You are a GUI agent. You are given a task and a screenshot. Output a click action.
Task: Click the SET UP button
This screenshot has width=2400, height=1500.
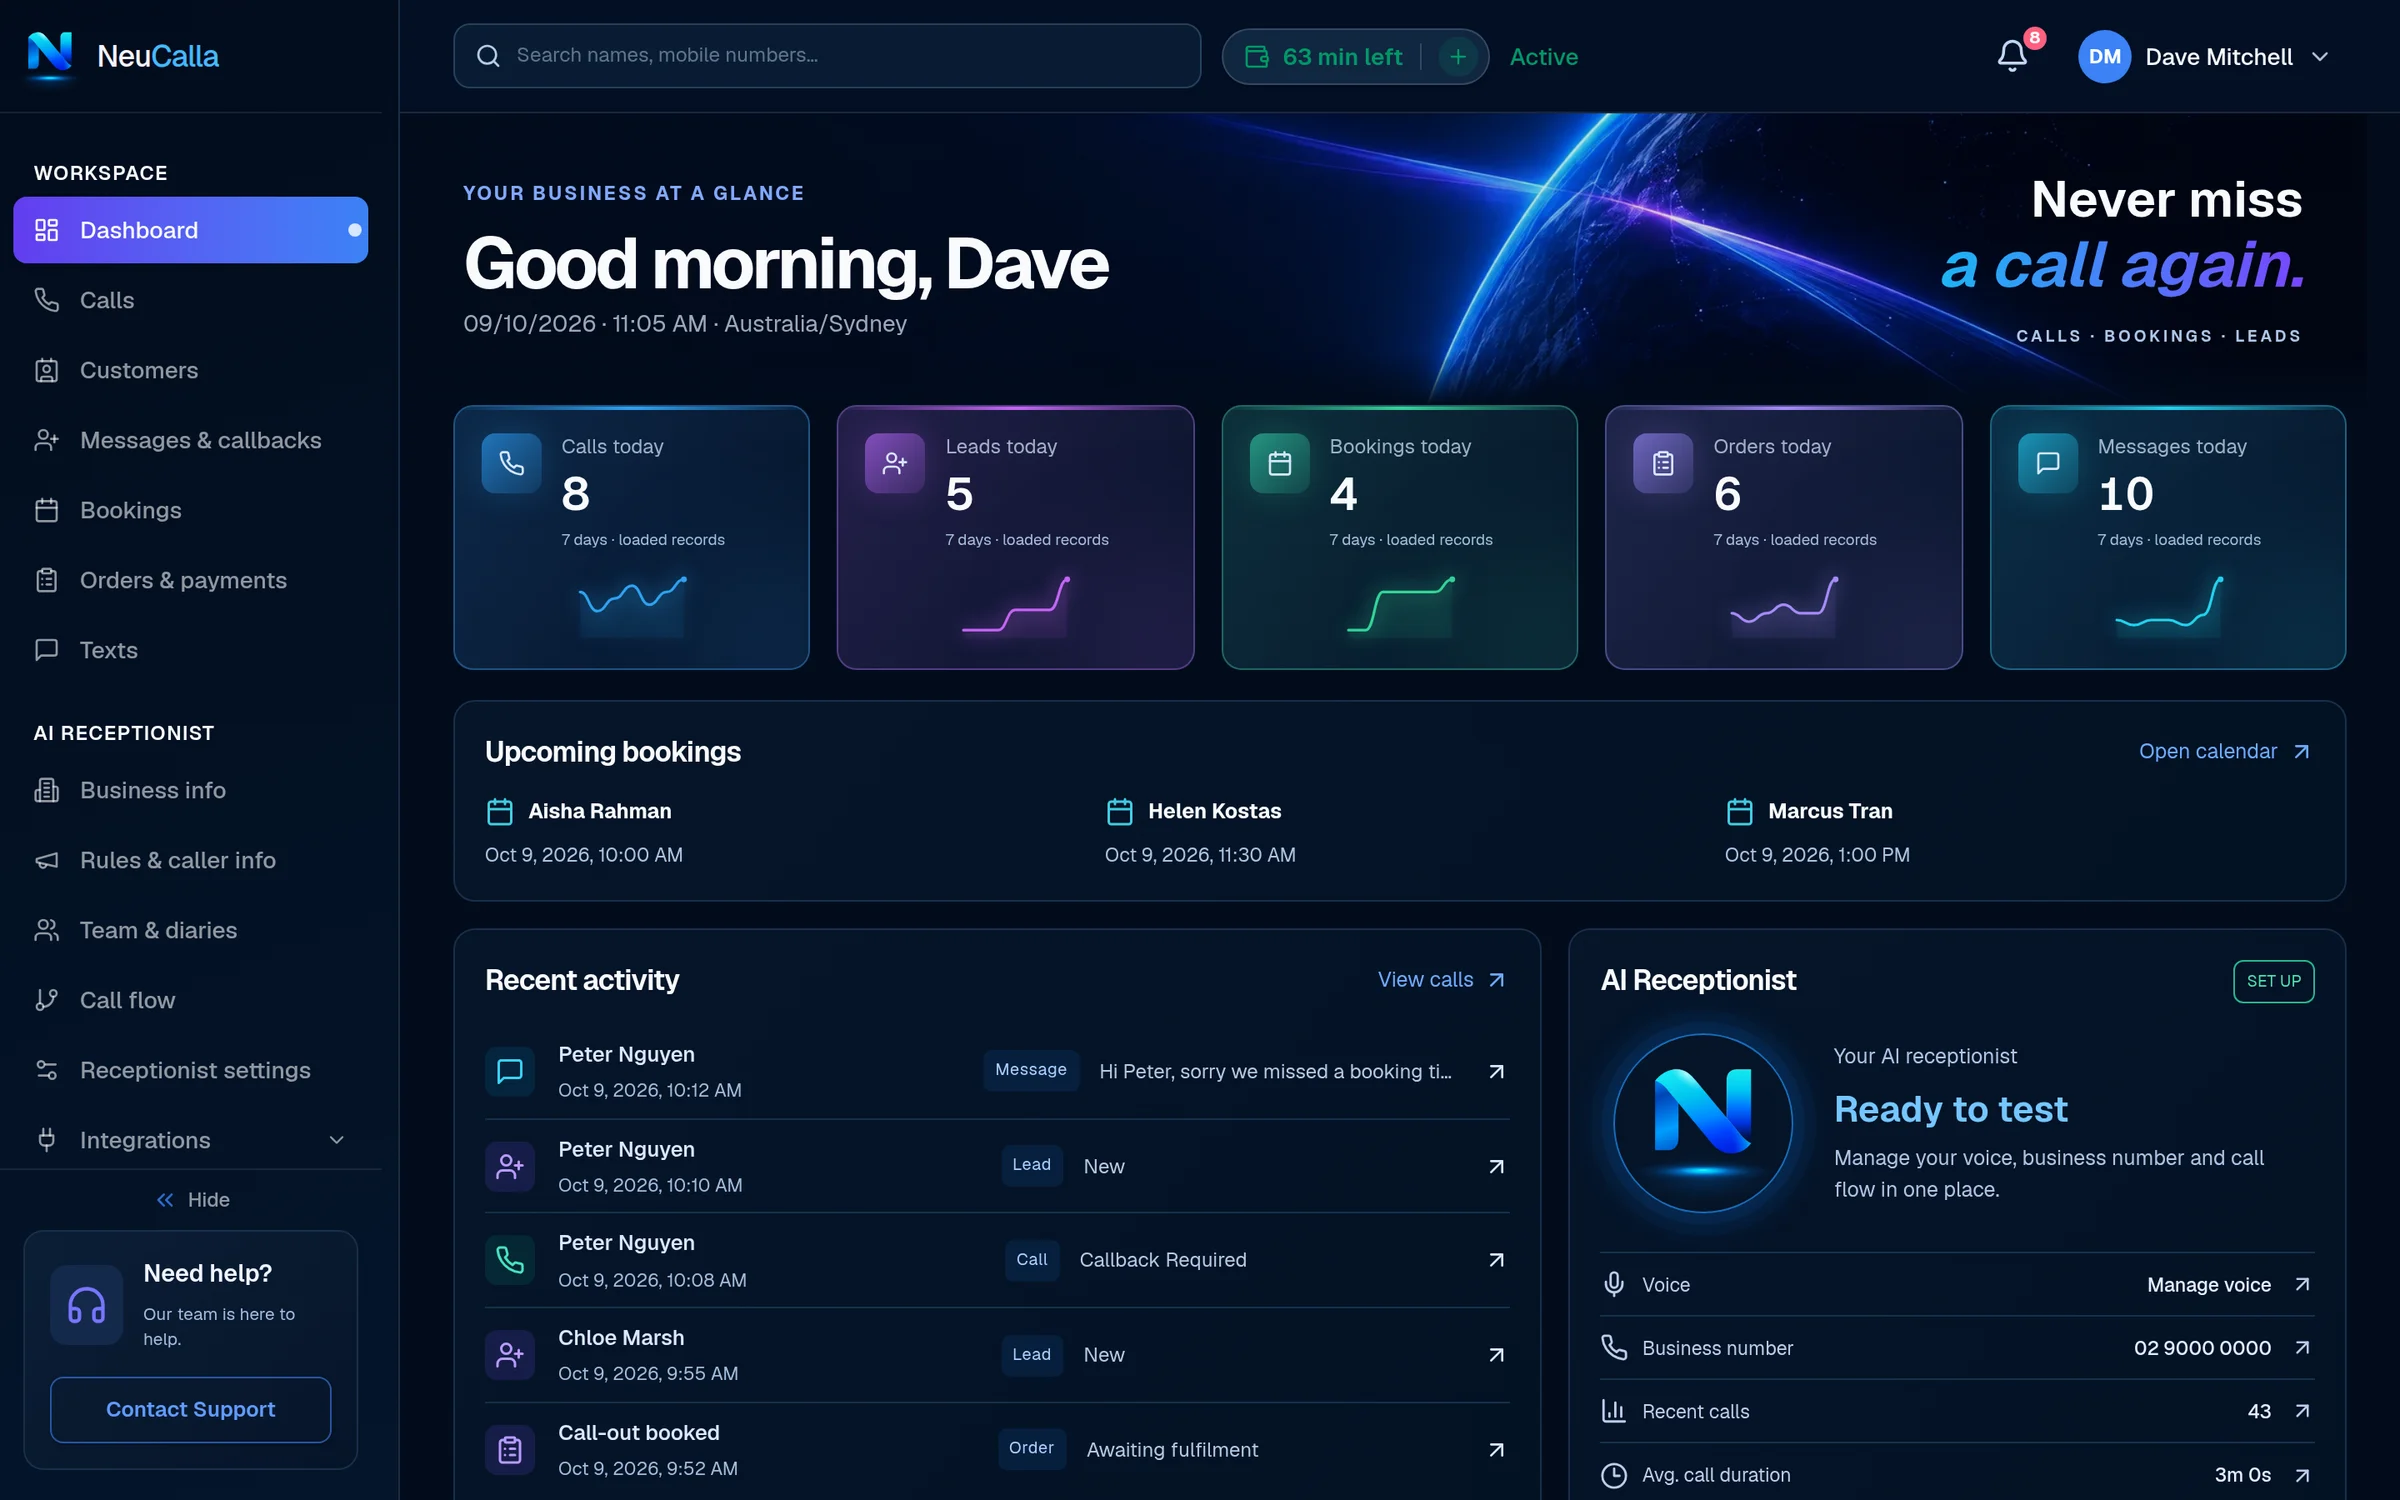[2273, 981]
